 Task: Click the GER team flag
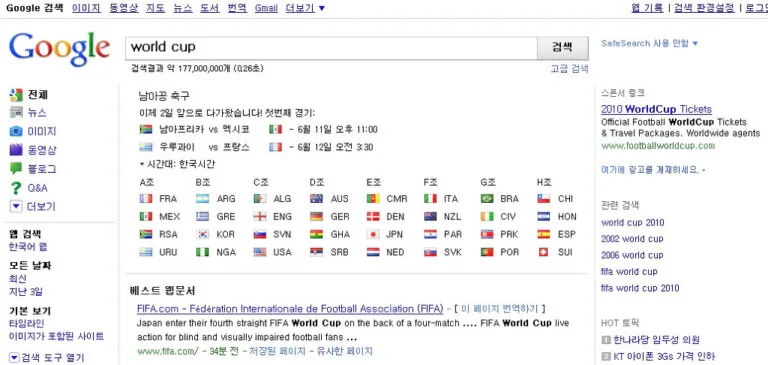point(316,217)
